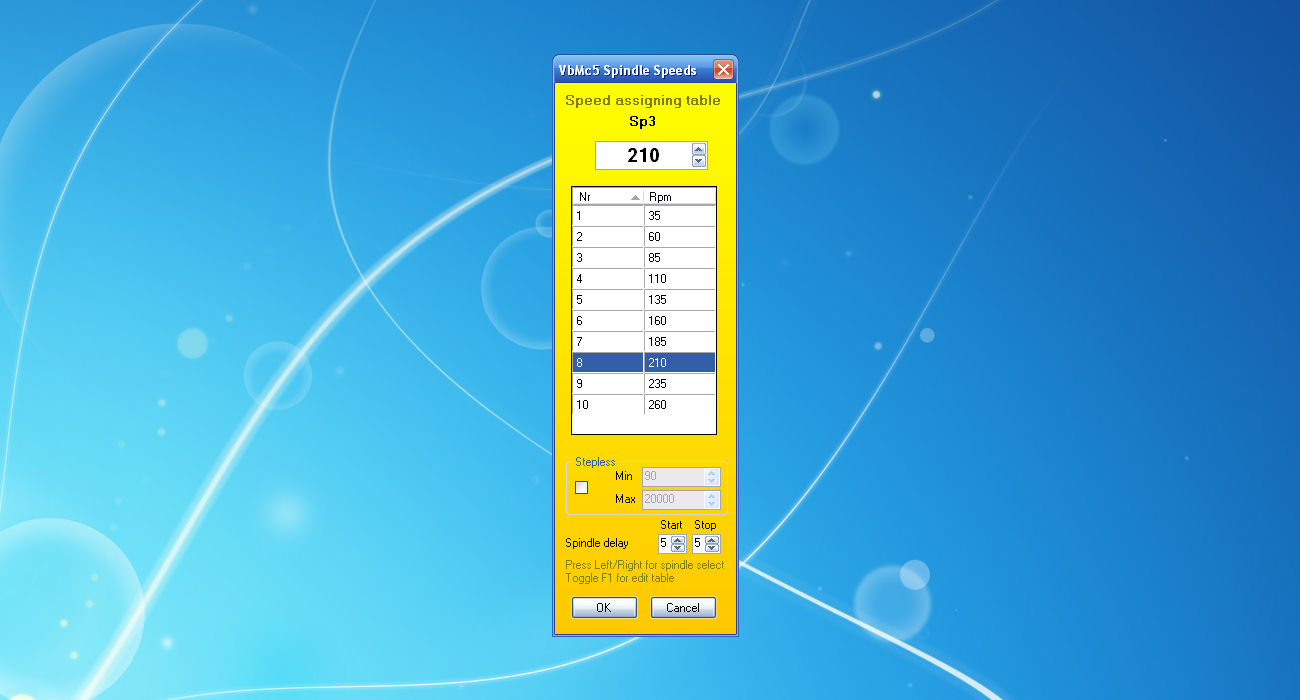The width and height of the screenshot is (1300, 700).
Task: Select table row 10 with 260 Rpm
Action: click(643, 405)
